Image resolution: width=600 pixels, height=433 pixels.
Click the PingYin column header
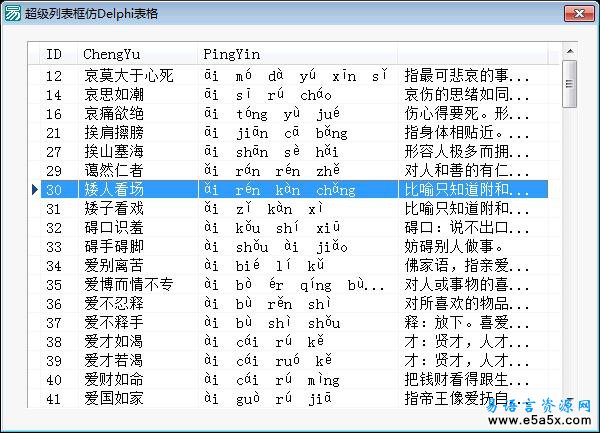tap(232, 53)
